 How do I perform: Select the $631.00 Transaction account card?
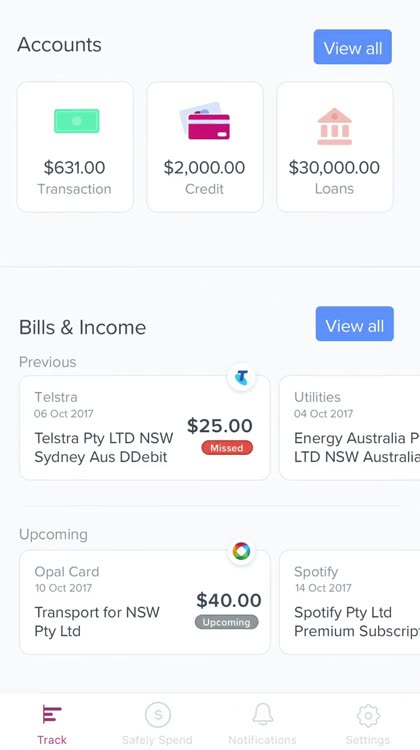click(x=75, y=147)
